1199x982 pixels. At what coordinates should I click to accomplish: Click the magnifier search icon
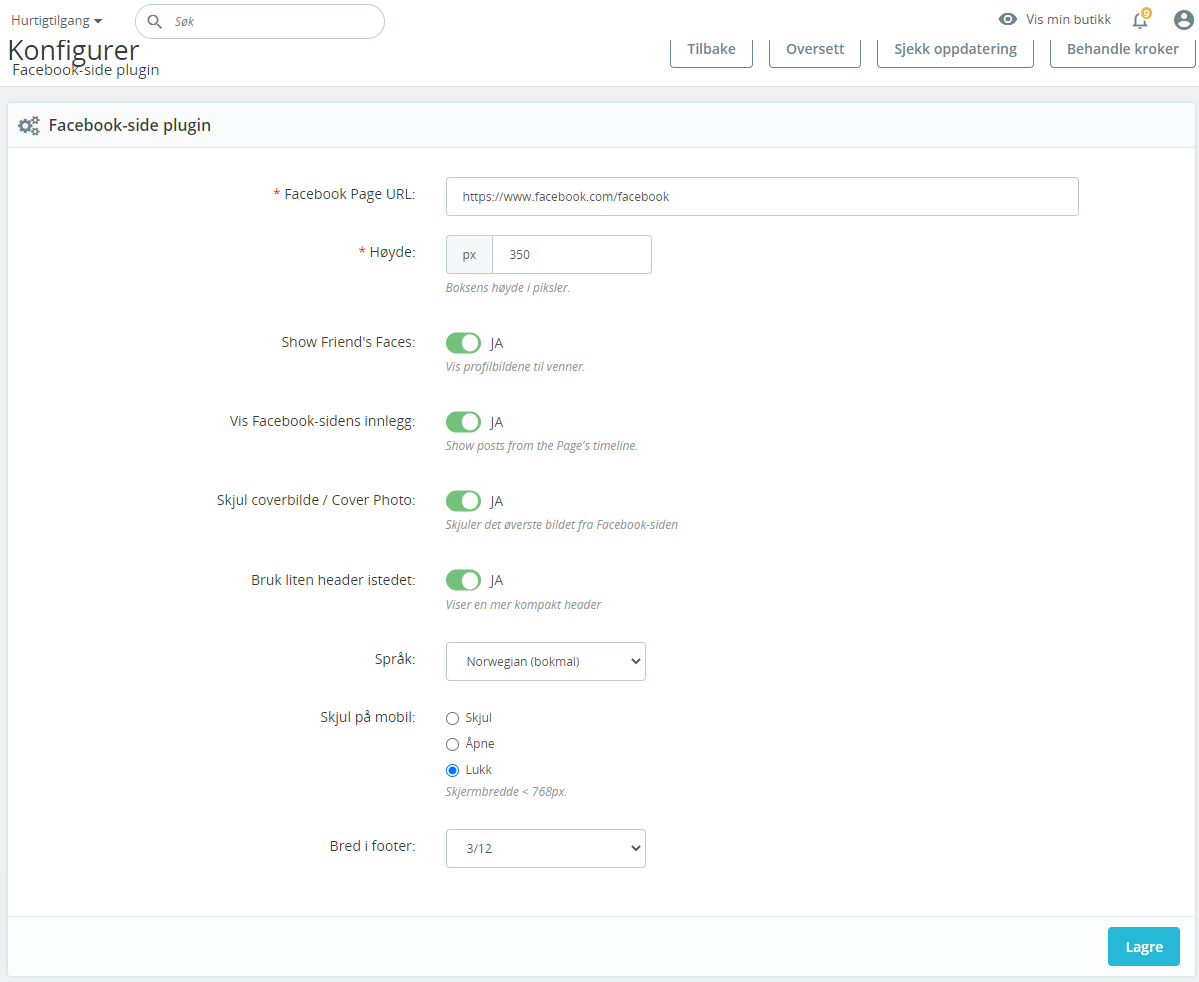pyautogui.click(x=154, y=21)
